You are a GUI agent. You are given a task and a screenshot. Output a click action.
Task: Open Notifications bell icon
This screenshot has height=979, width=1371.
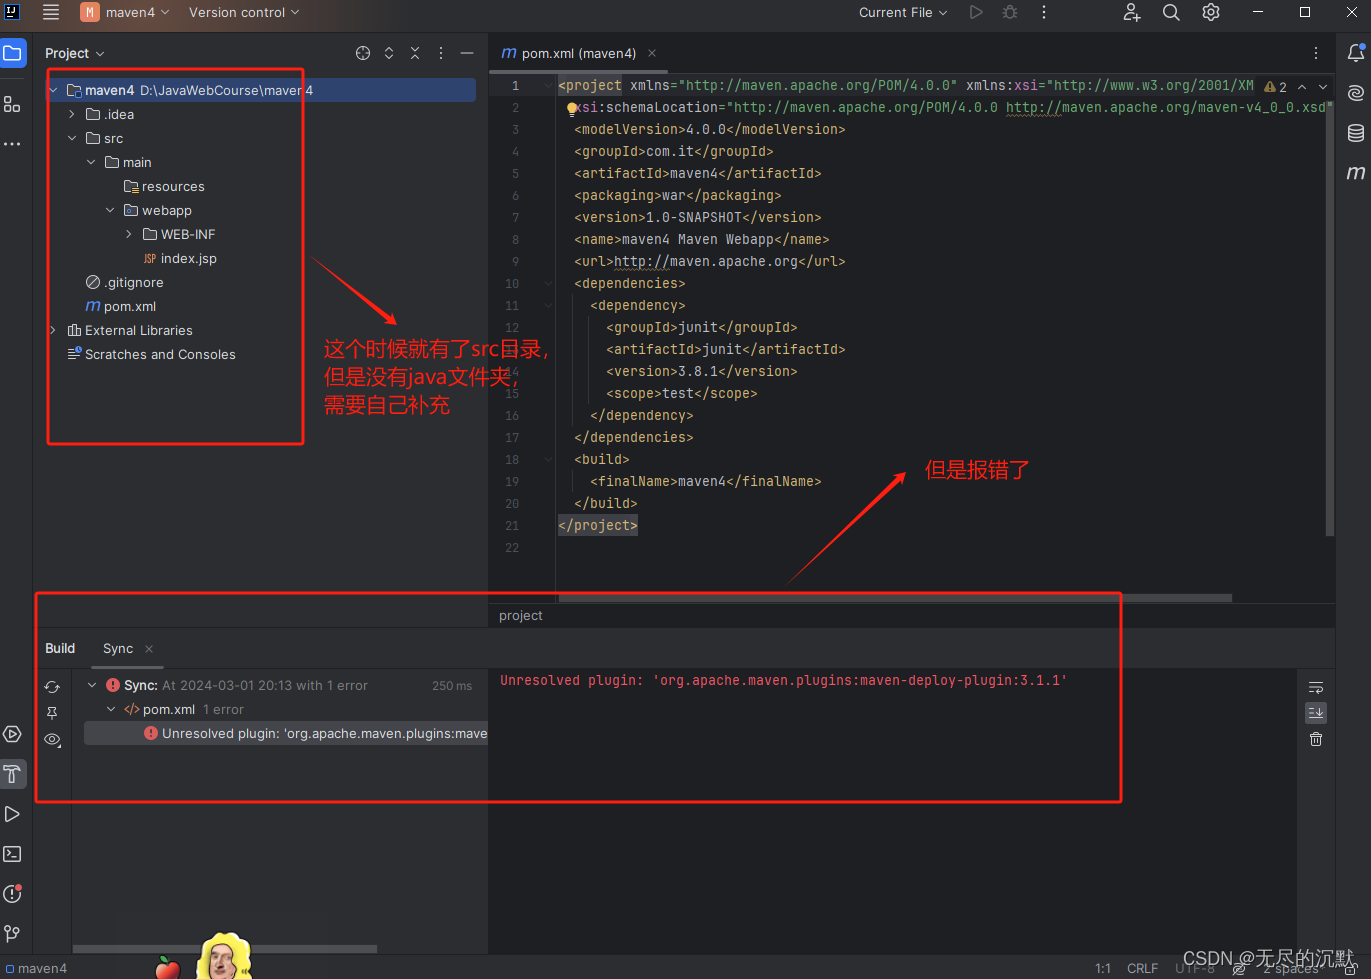tap(1356, 53)
